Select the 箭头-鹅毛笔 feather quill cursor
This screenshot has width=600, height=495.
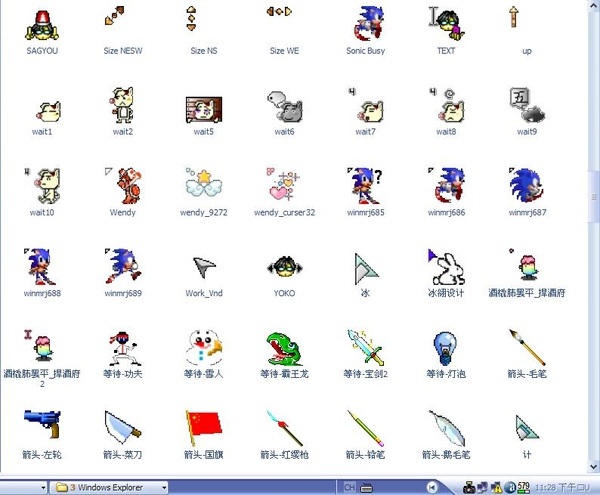tap(447, 428)
